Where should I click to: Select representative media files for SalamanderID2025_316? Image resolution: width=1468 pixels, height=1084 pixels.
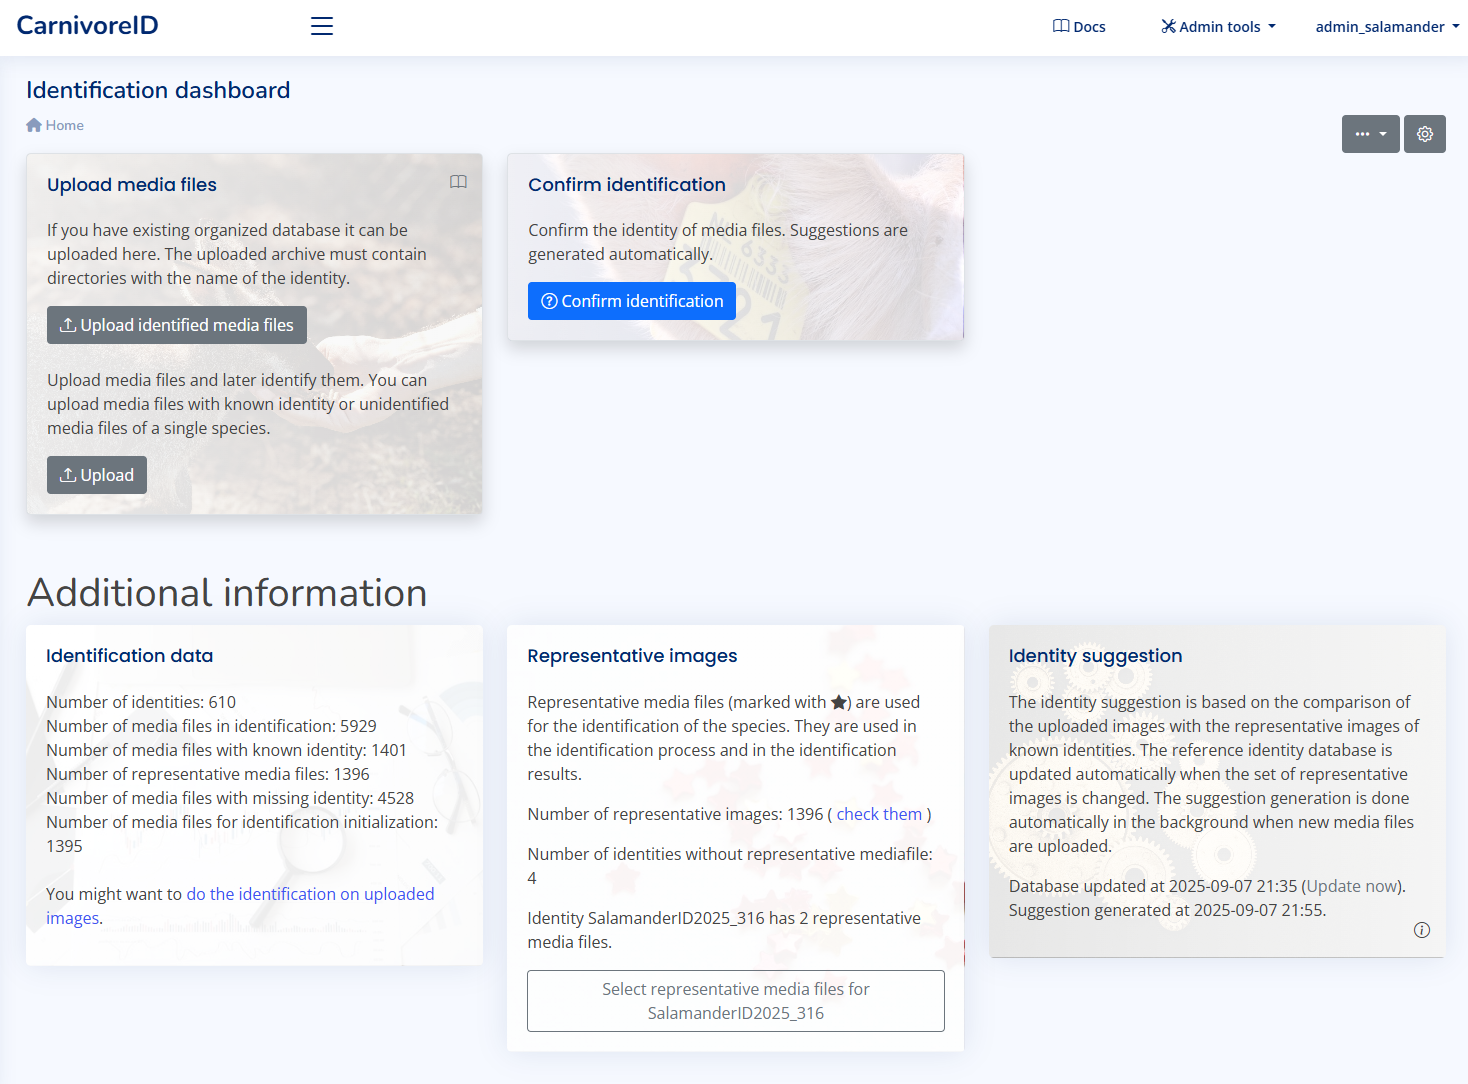pyautogui.click(x=735, y=1000)
